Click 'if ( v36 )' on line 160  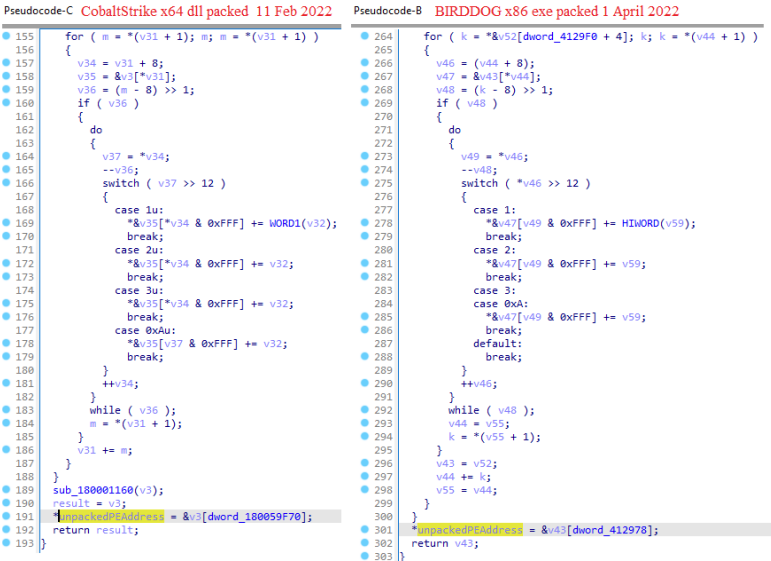click(108, 103)
